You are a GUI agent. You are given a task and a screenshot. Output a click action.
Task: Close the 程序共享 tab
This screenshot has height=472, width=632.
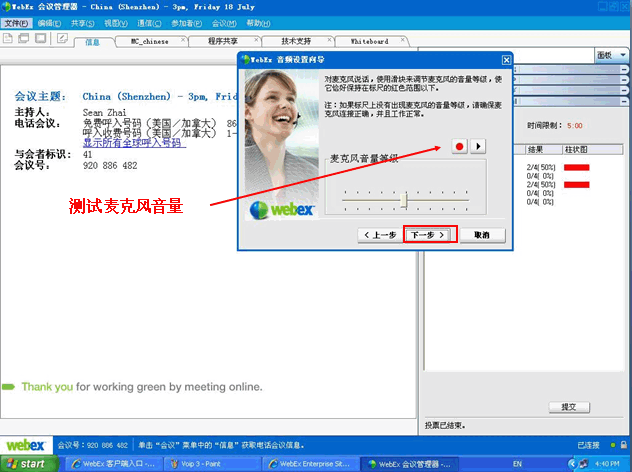[x=256, y=40]
